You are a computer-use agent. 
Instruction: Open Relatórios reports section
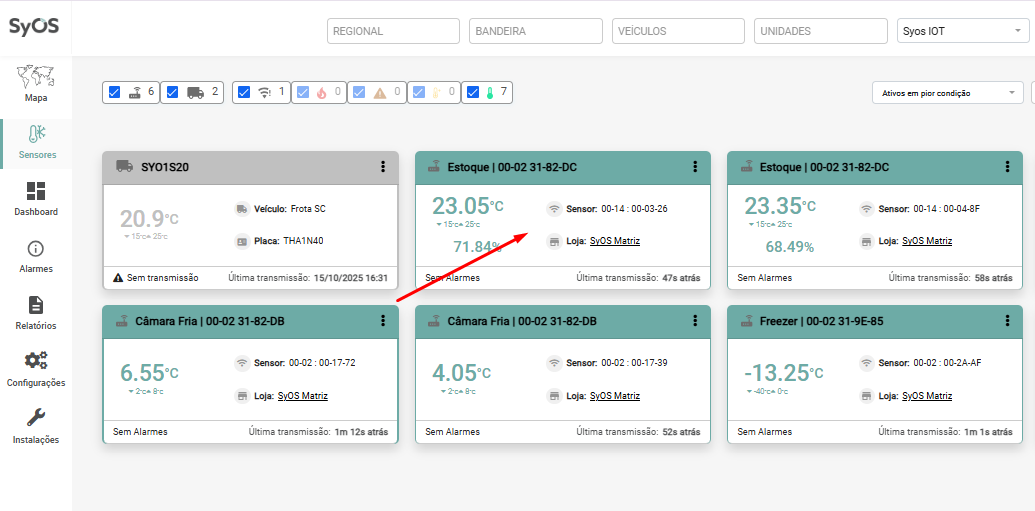click(35, 312)
